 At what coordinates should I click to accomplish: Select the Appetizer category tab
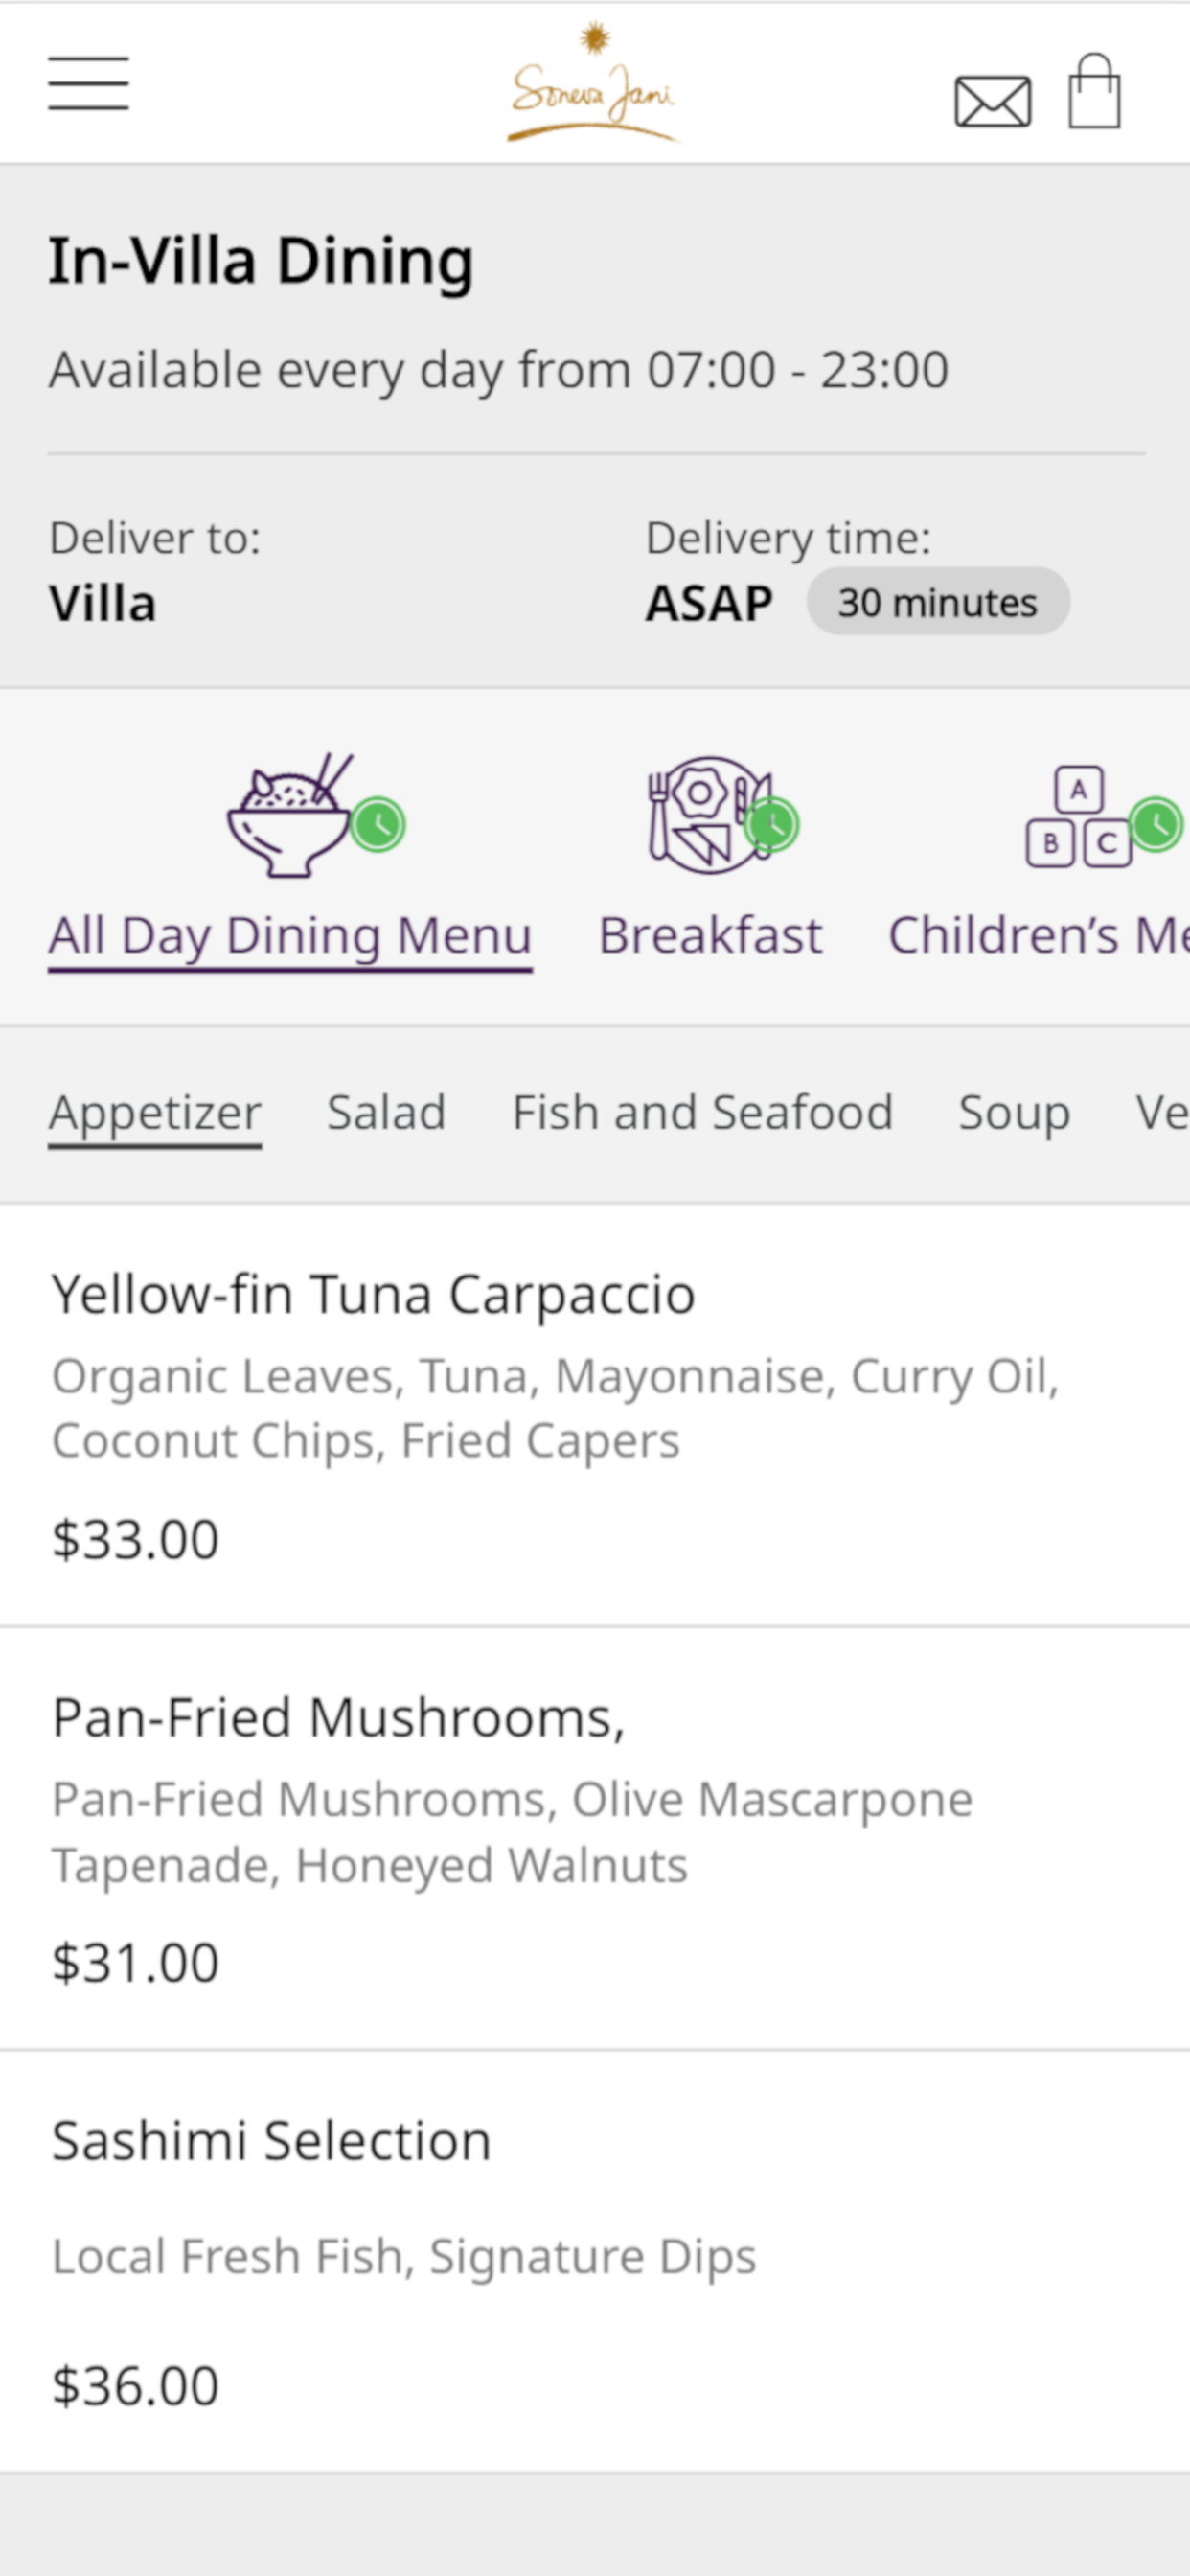(155, 1113)
